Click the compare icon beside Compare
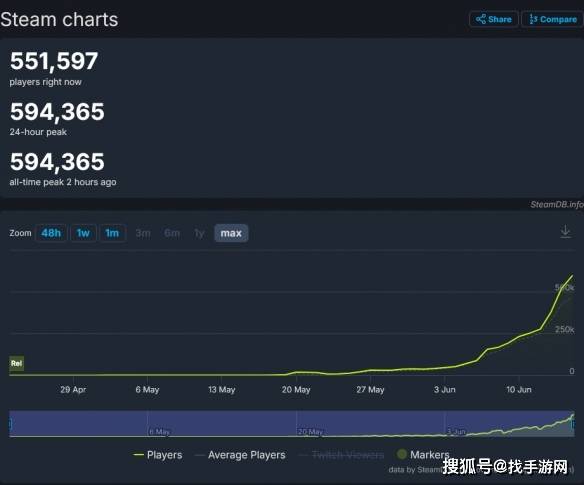Image resolution: width=584 pixels, height=485 pixels. click(533, 19)
